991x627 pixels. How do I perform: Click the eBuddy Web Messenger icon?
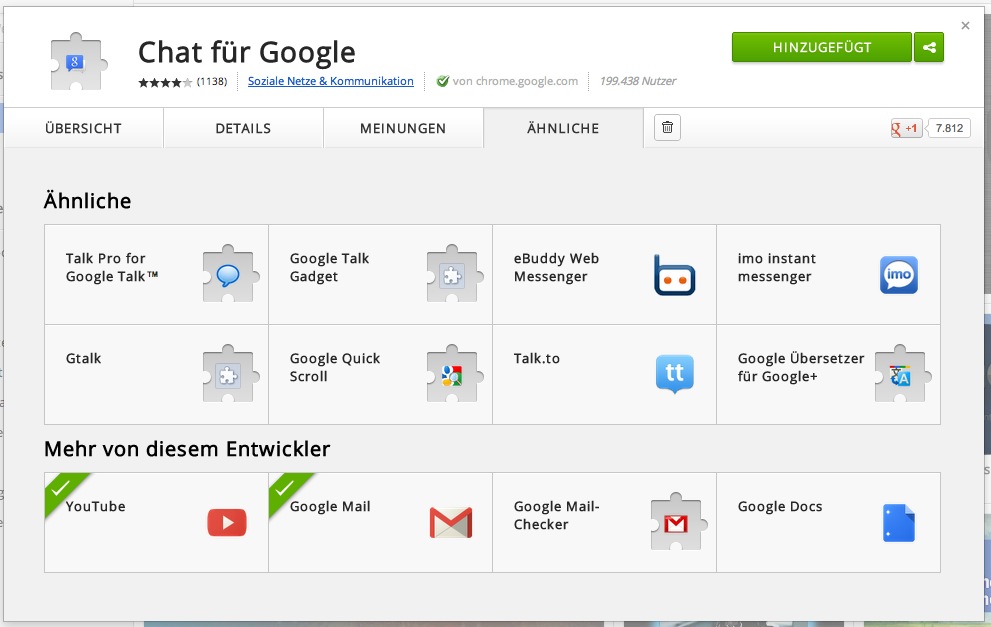pyautogui.click(x=674, y=276)
